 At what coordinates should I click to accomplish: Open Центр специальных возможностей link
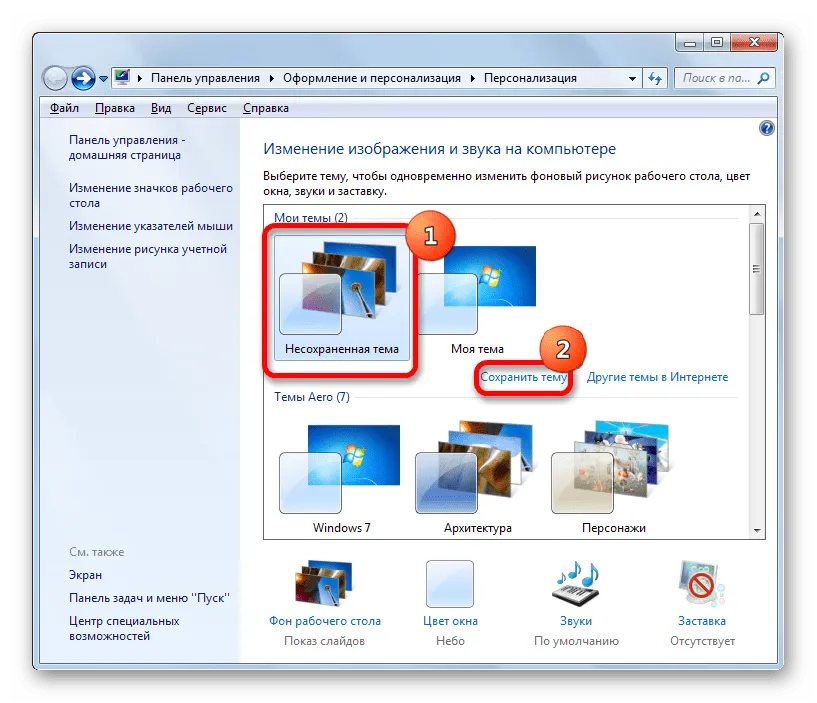(x=124, y=628)
